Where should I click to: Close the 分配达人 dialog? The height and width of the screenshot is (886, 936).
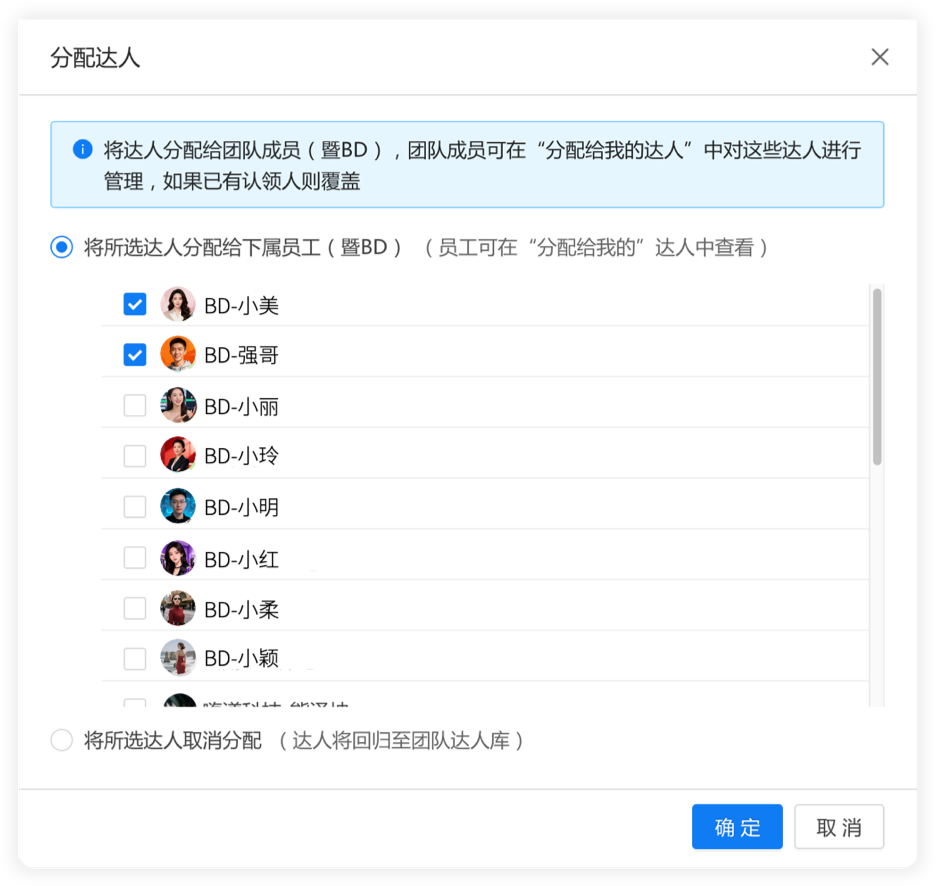pos(880,57)
